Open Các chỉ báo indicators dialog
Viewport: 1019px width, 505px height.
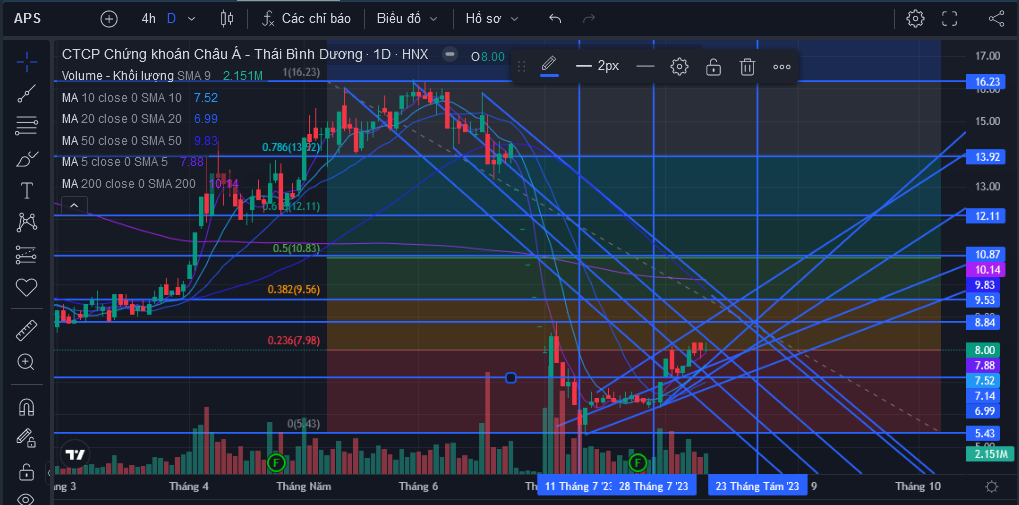pos(306,19)
